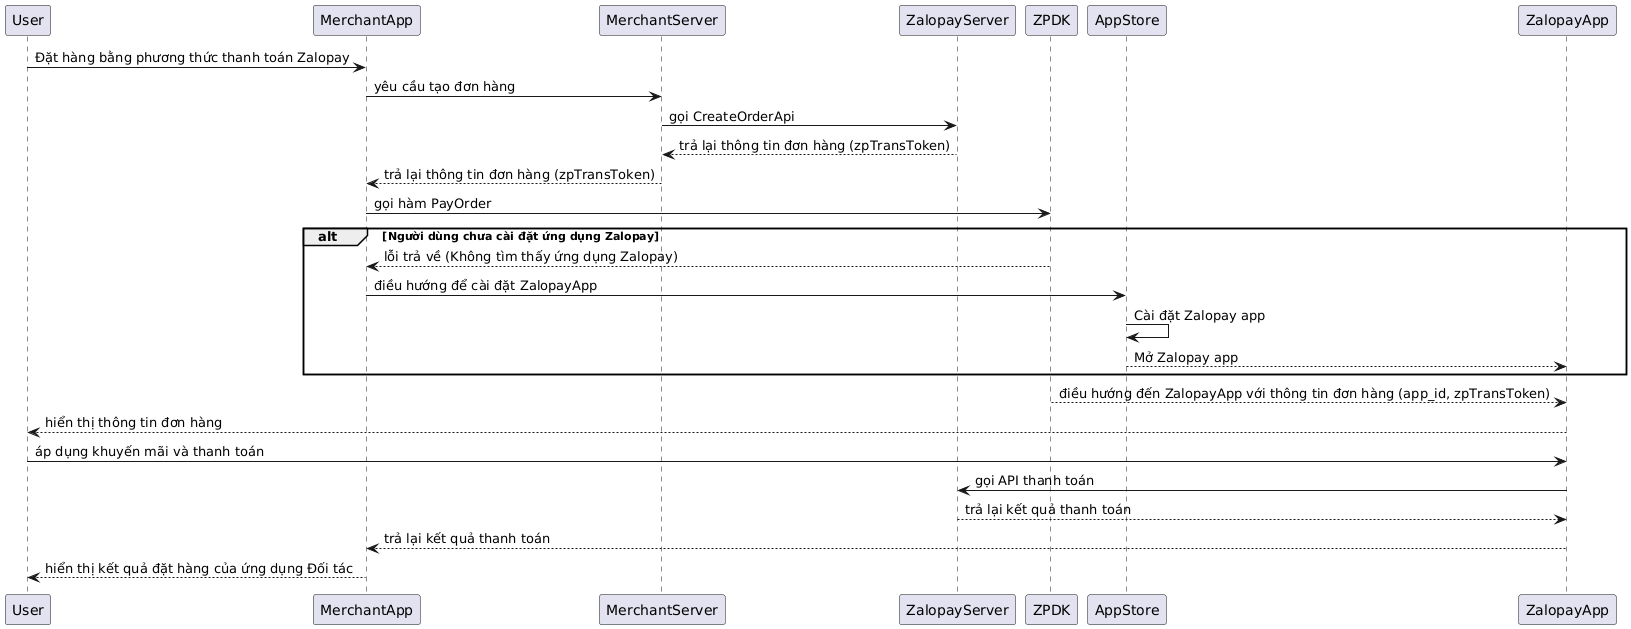Click the bottom AppStore participant box
Screen dimensions: 1631x629
pos(1126,609)
